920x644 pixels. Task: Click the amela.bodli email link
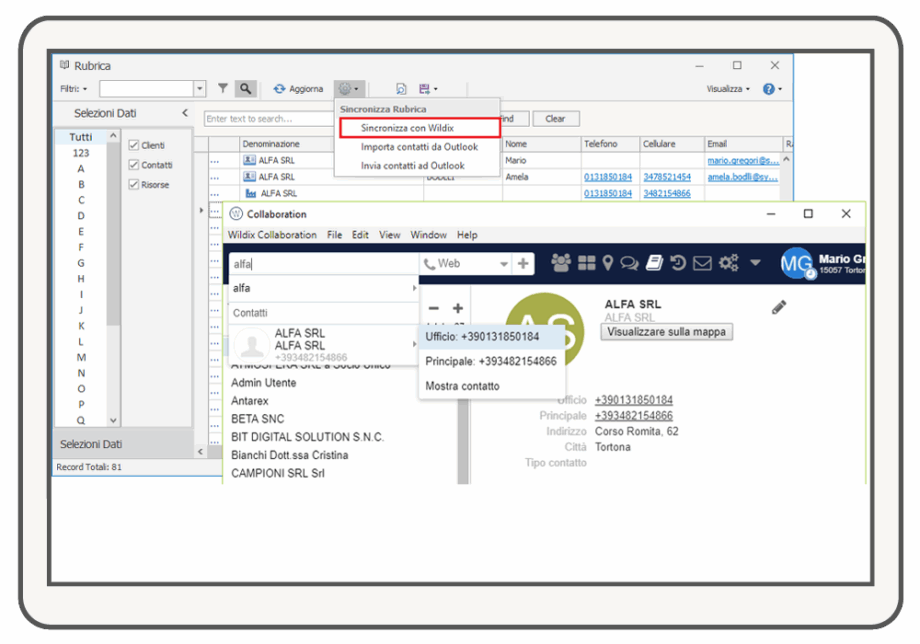pyautogui.click(x=742, y=177)
